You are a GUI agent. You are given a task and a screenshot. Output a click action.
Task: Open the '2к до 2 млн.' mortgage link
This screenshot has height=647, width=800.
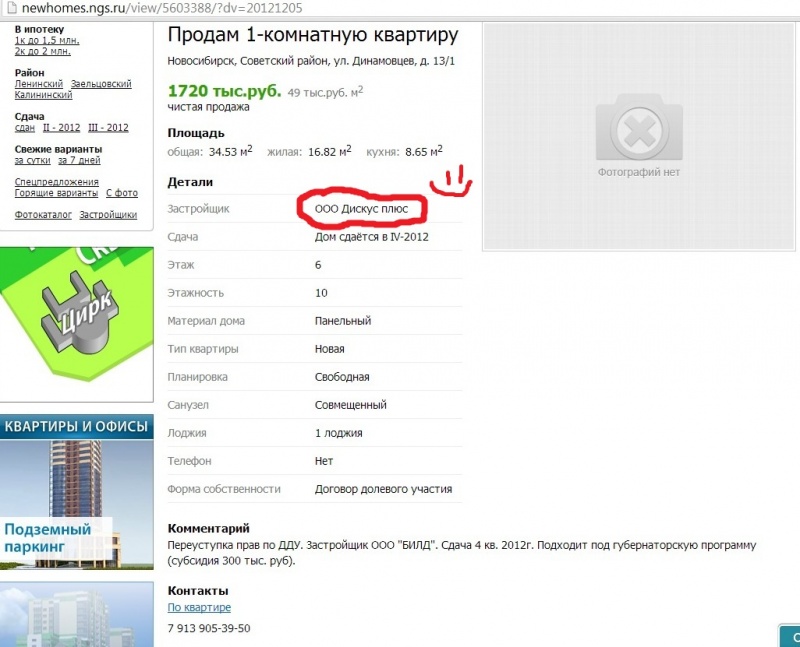[43, 51]
